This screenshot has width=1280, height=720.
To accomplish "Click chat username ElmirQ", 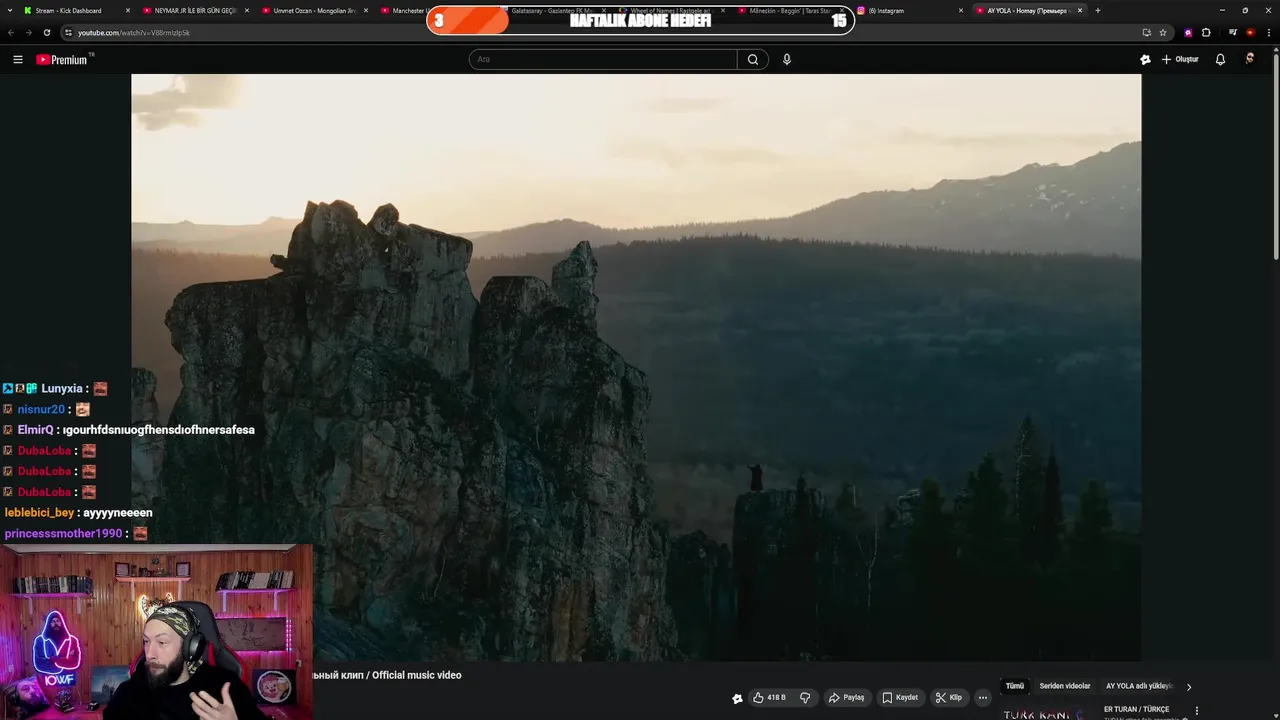I will click(35, 430).
